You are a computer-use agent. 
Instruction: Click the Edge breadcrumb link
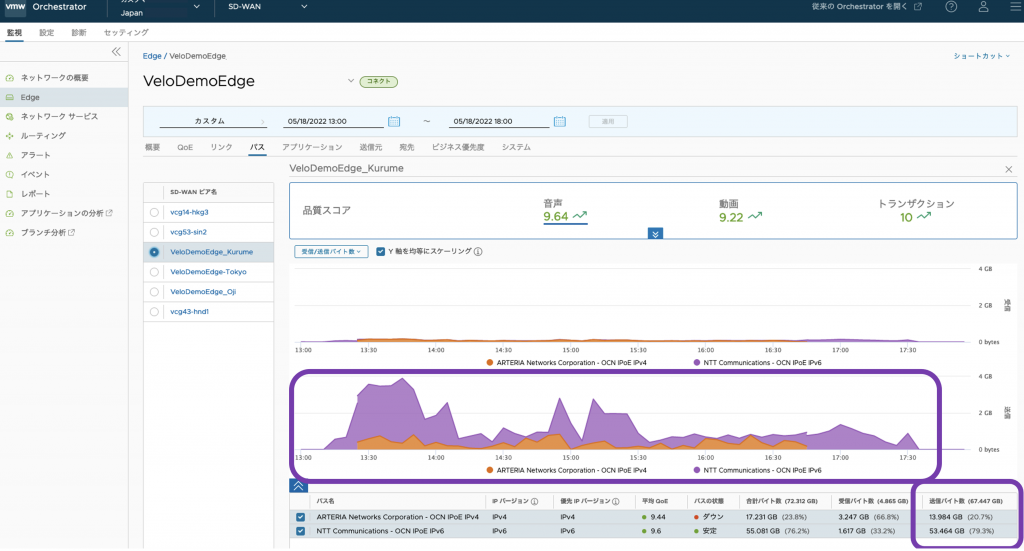(x=152, y=56)
